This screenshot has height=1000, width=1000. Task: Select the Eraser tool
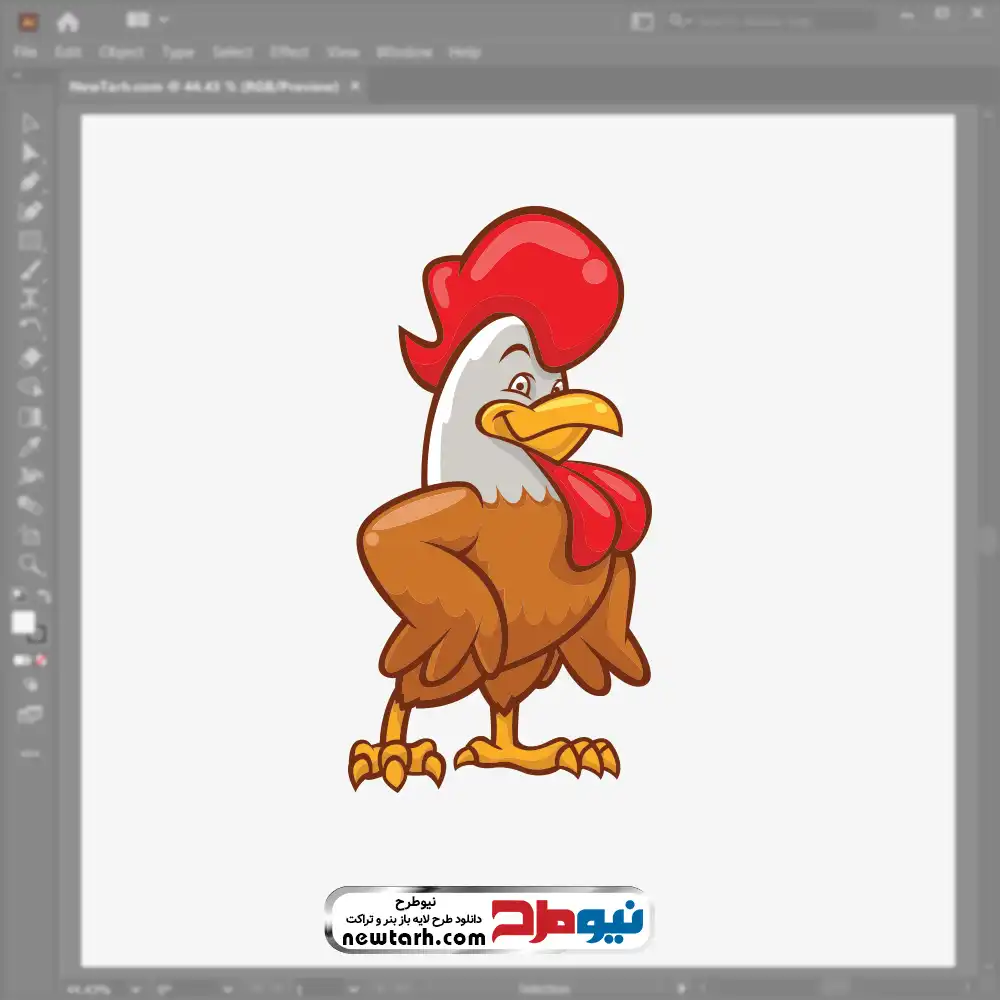30,357
